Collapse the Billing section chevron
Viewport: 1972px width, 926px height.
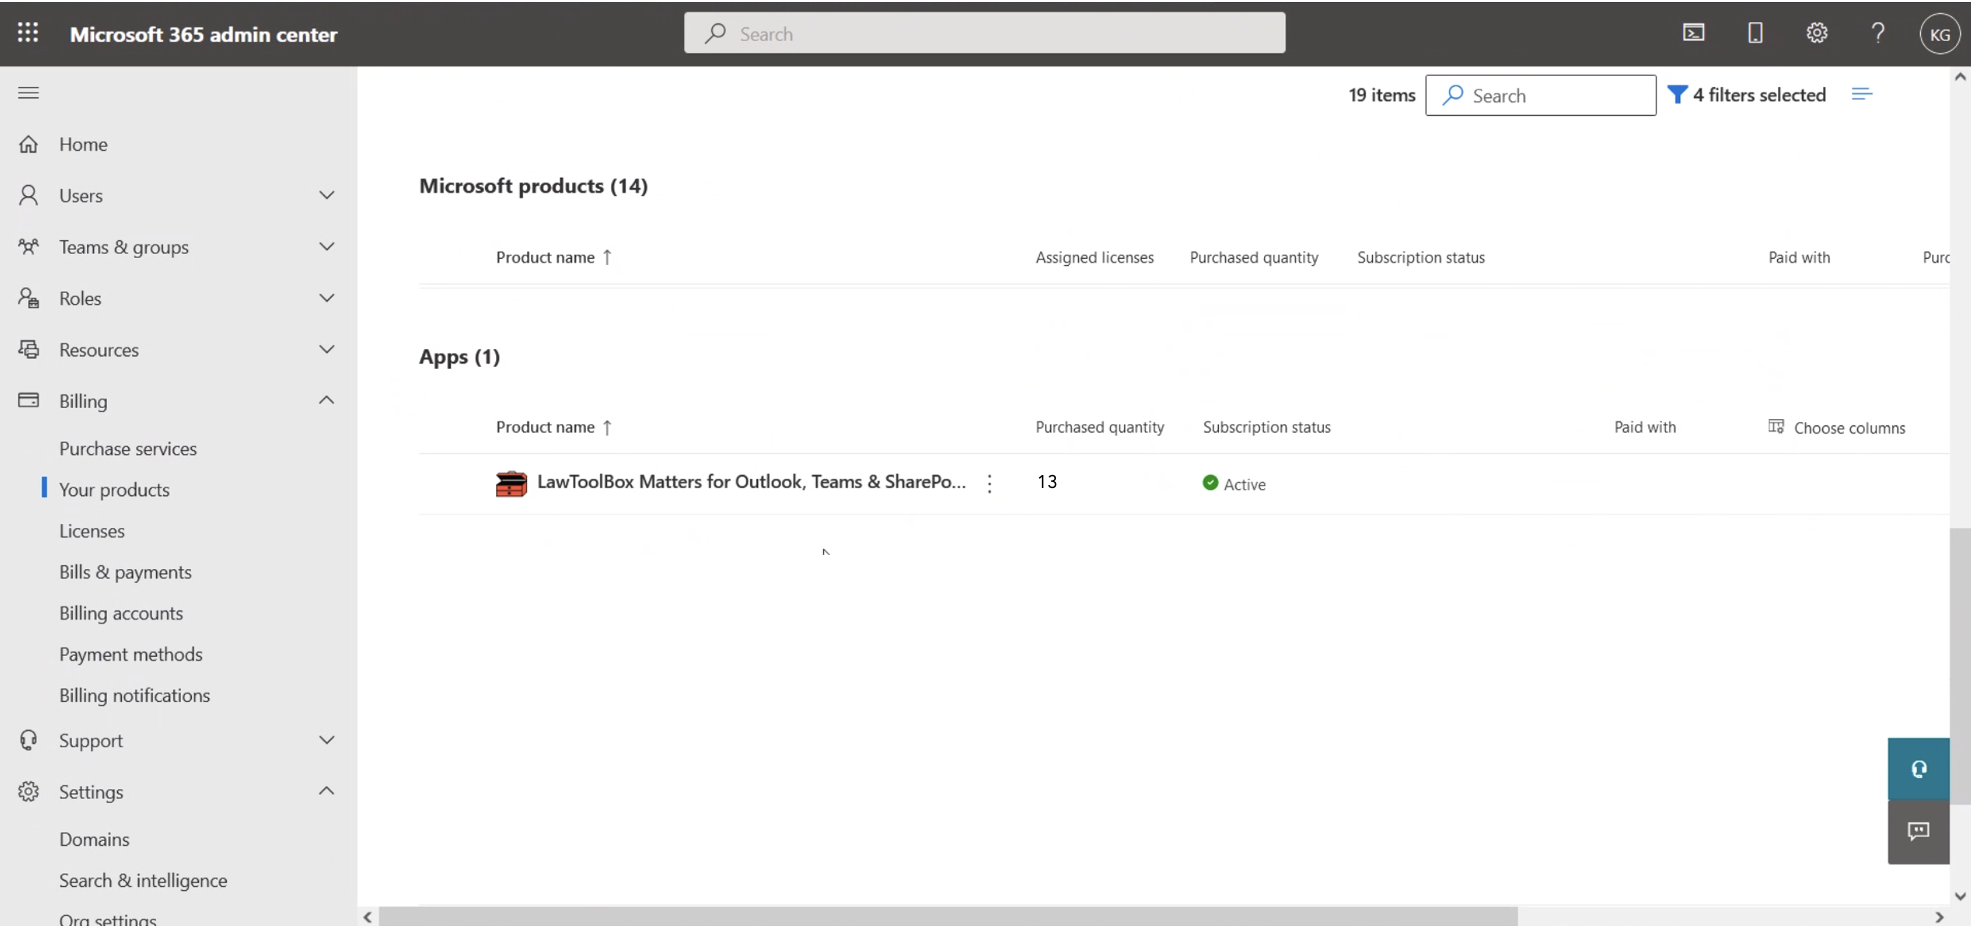[x=326, y=400]
